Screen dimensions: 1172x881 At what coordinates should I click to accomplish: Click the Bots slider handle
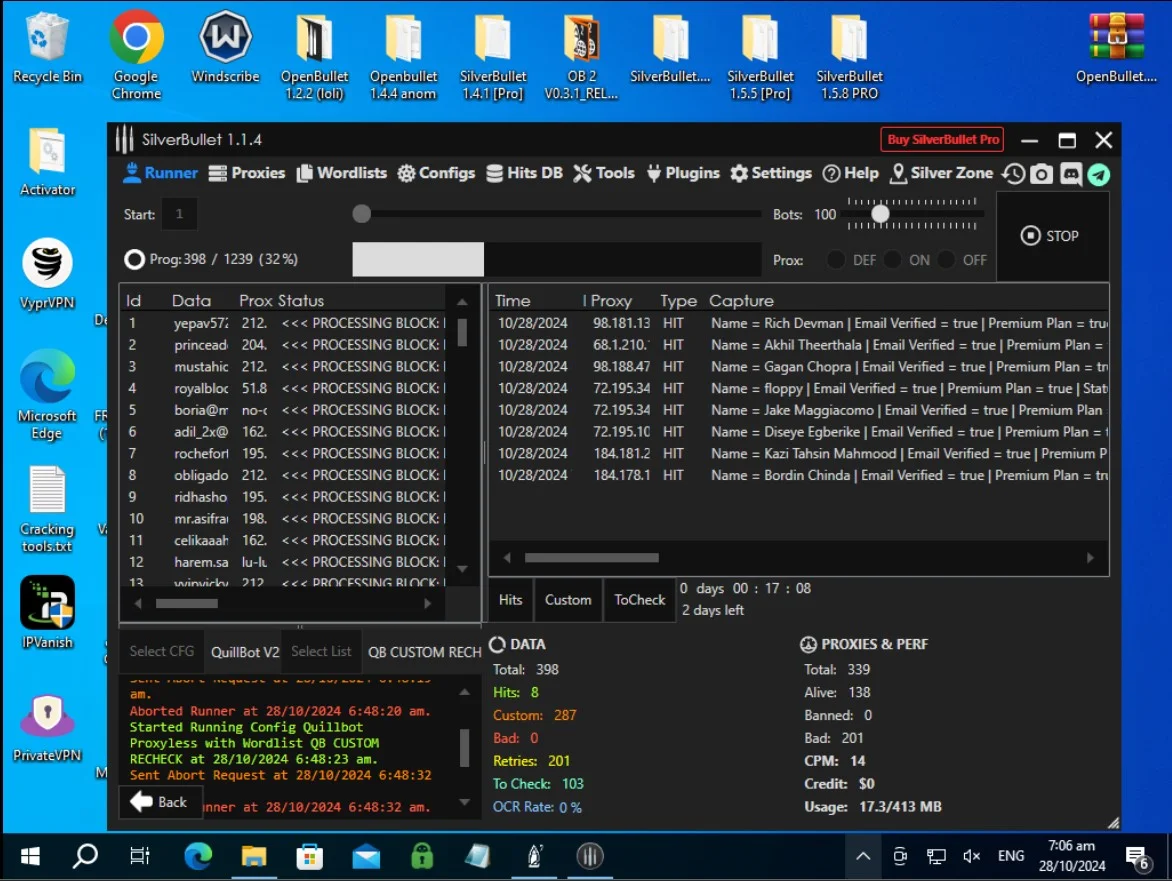(880, 214)
